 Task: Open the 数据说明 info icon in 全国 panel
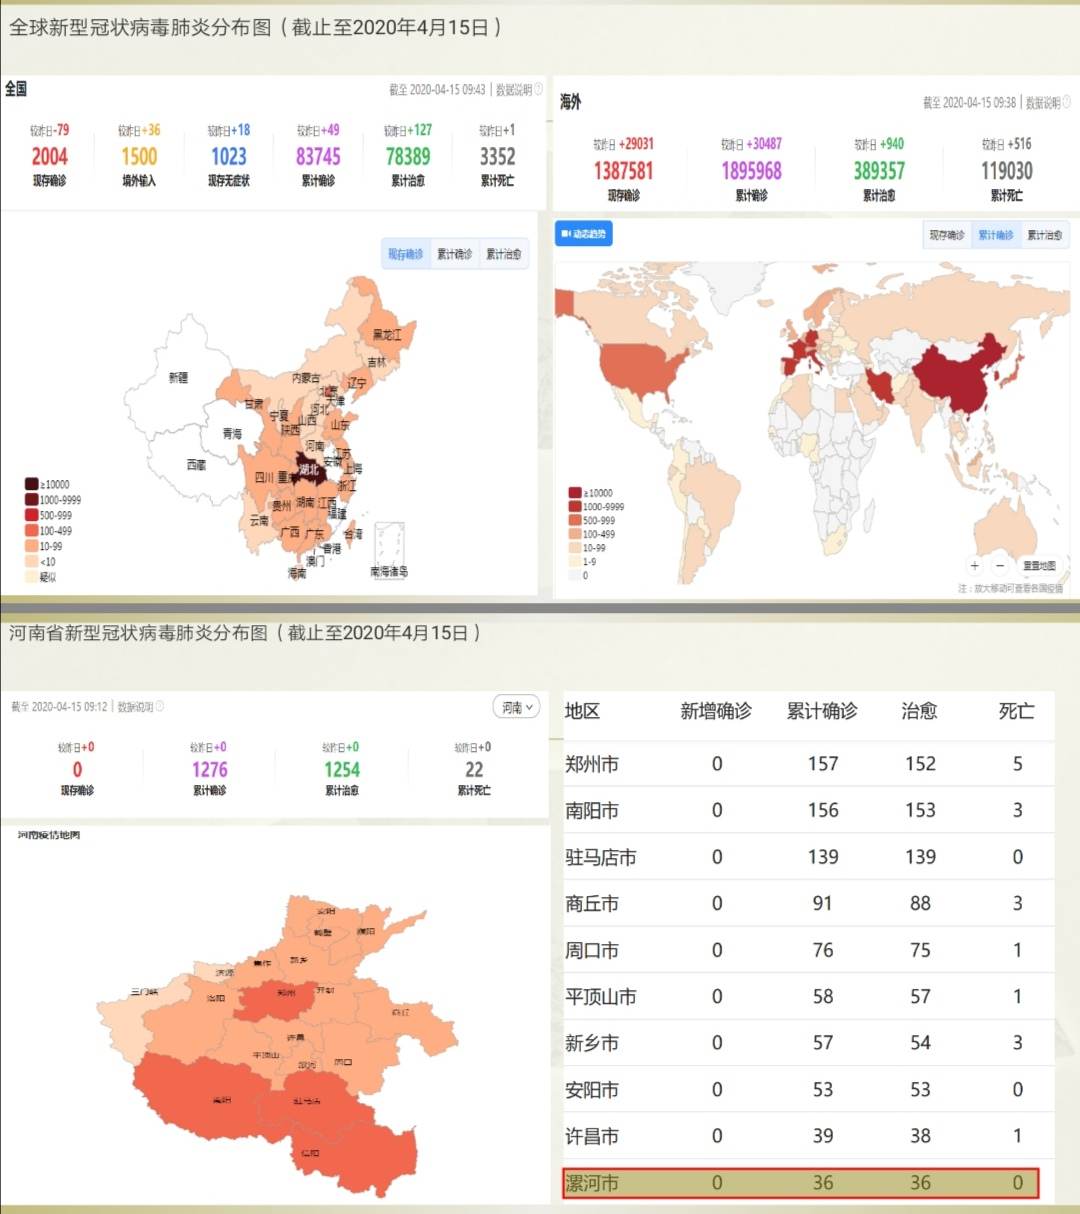539,90
